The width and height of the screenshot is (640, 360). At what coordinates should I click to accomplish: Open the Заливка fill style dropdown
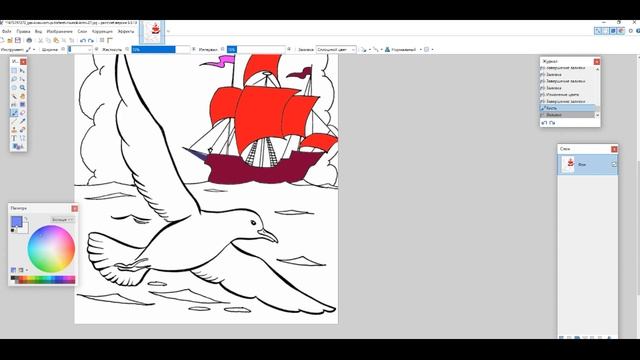coord(336,49)
